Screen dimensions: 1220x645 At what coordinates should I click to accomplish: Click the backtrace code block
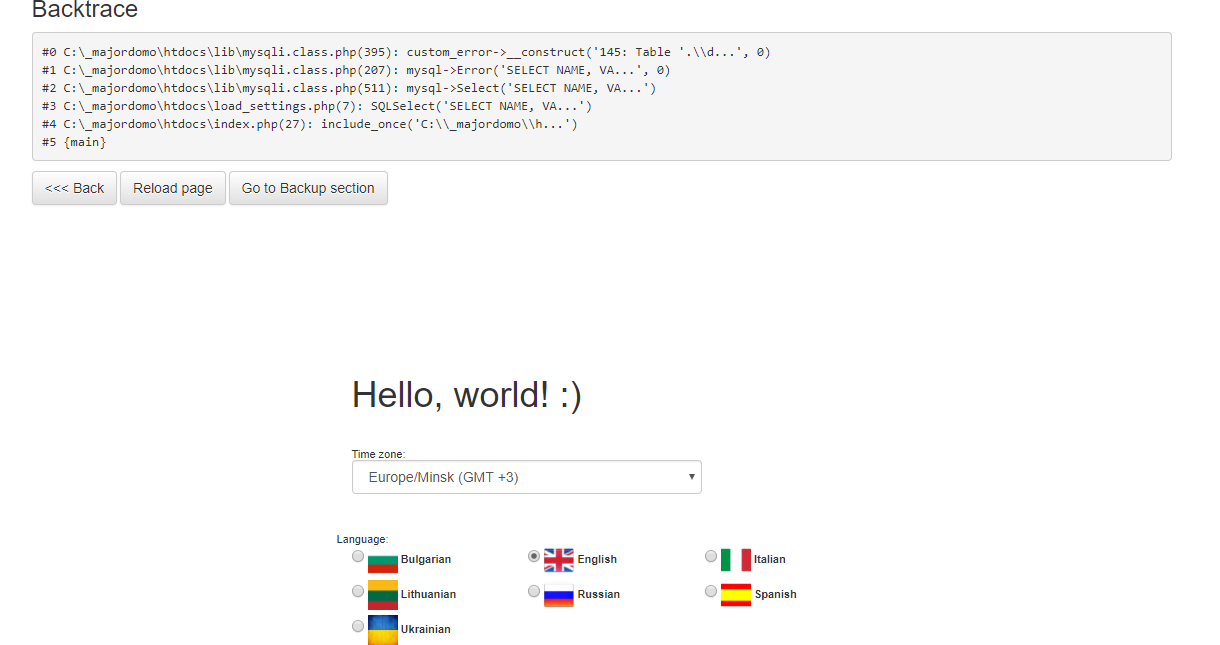click(x=601, y=96)
